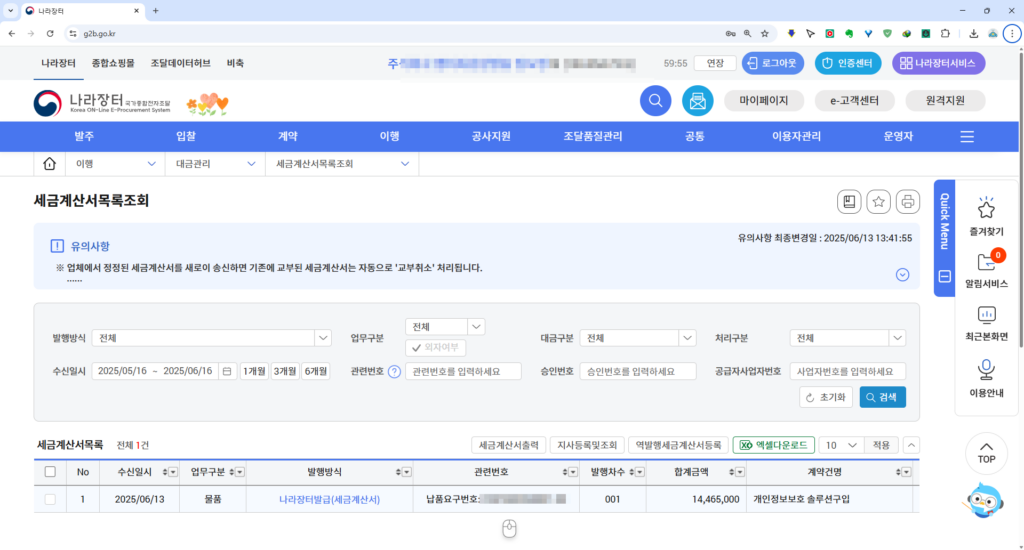The width and height of the screenshot is (1024, 550).
Task: Click 역발행세금계산서등록 button
Action: pos(679,445)
